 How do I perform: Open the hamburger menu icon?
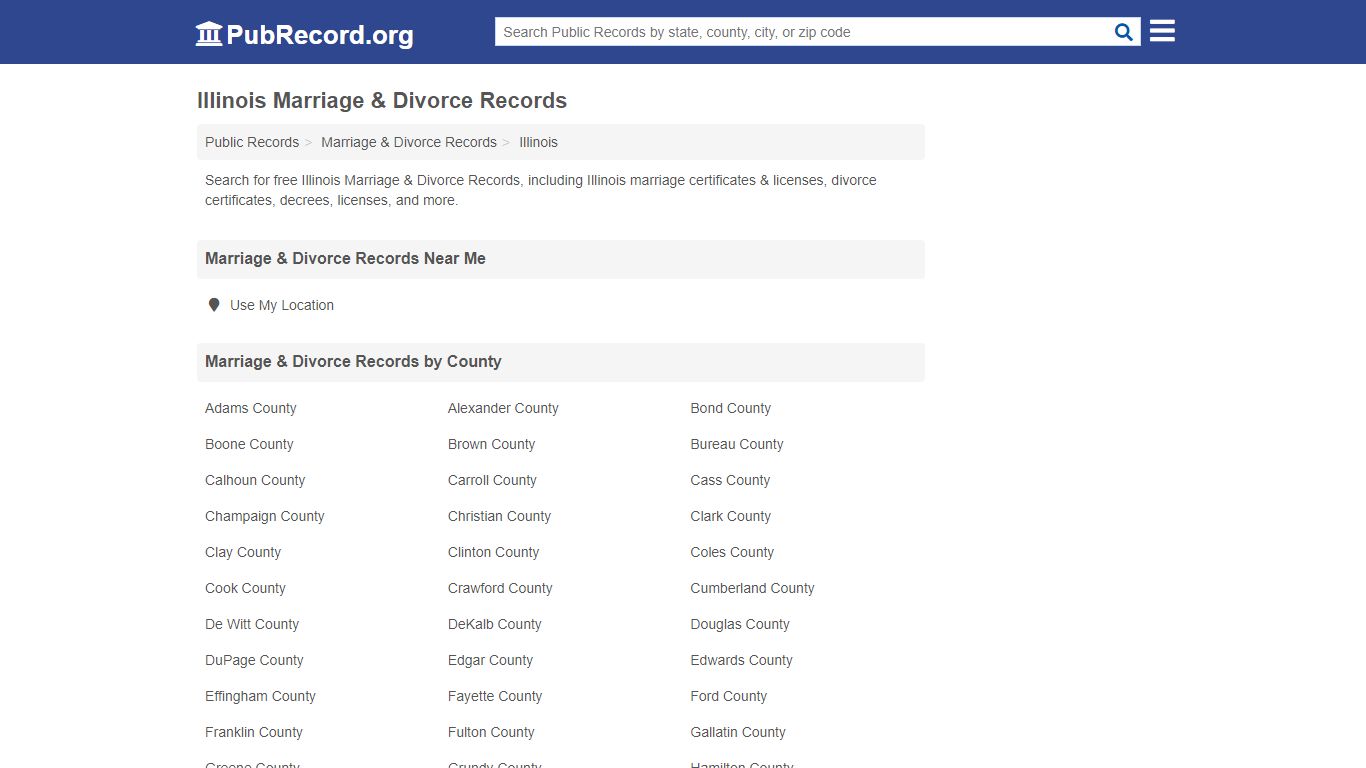tap(1162, 31)
